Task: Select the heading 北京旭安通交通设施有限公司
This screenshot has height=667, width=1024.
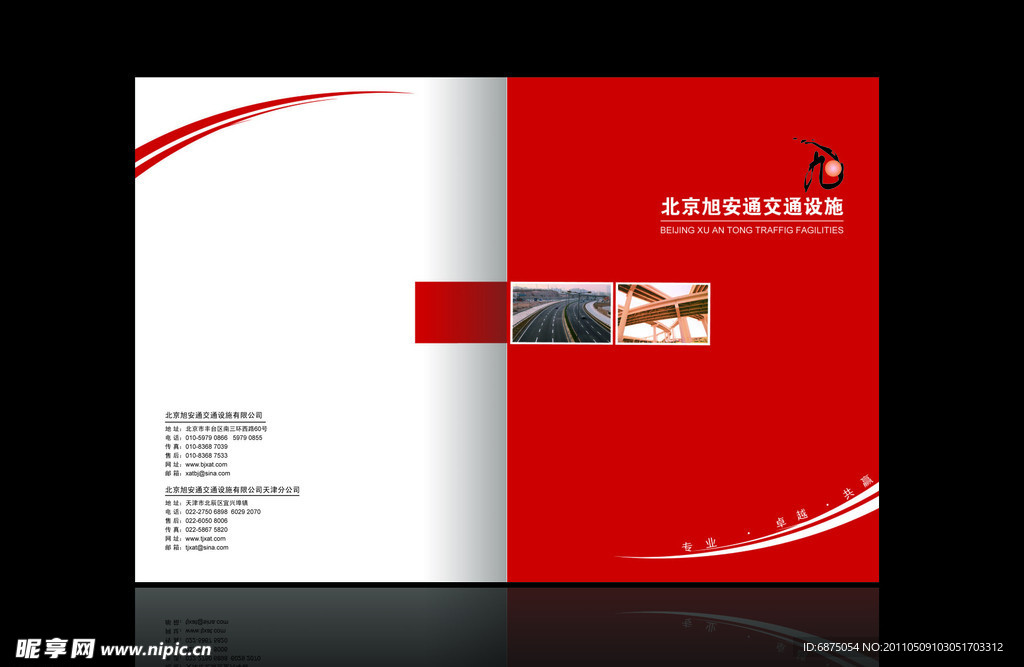Action: point(214,415)
